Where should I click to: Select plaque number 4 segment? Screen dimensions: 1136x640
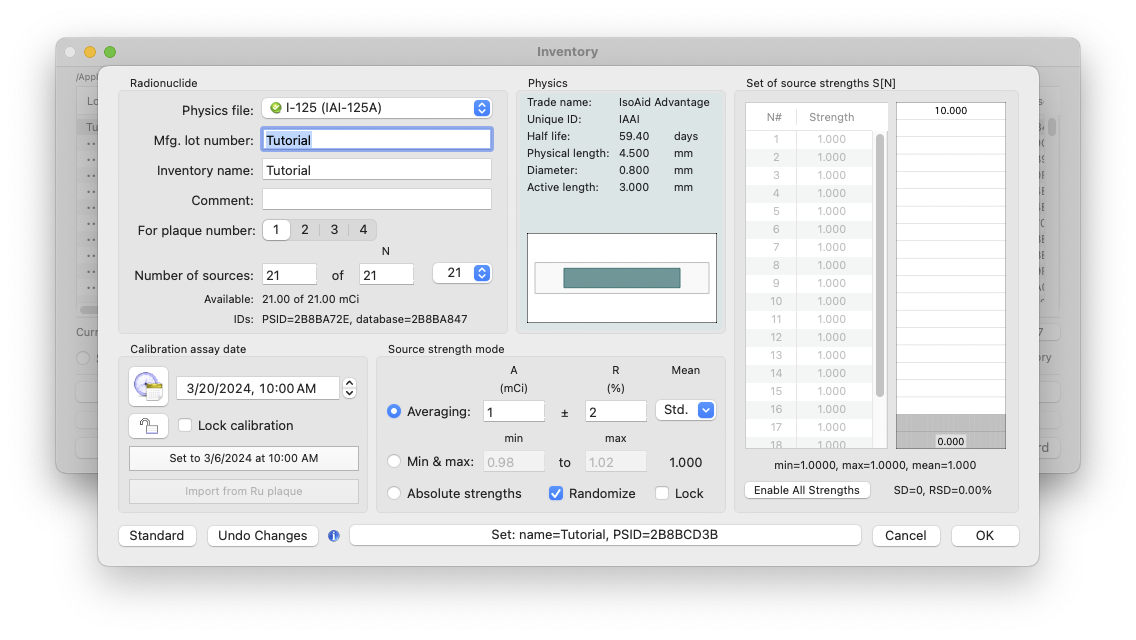pyautogui.click(x=363, y=230)
